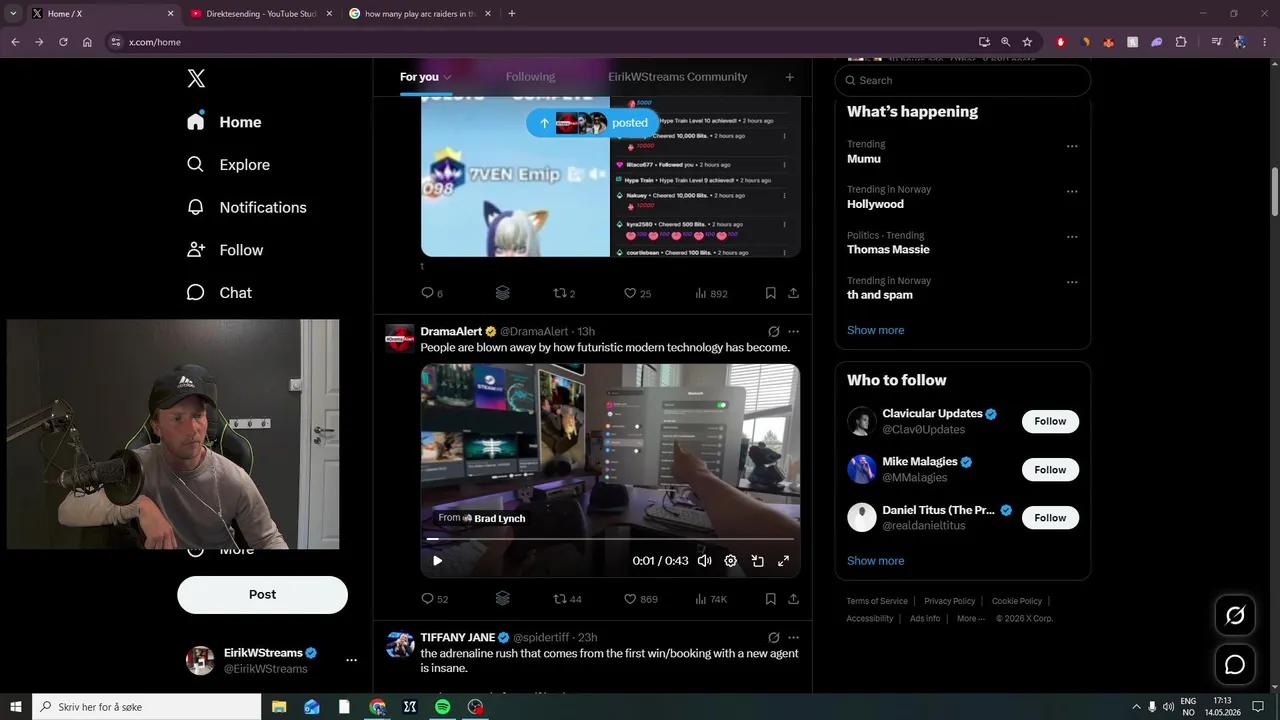1280x720 pixels.
Task: Repost the post with 2 reposts
Action: click(565, 293)
